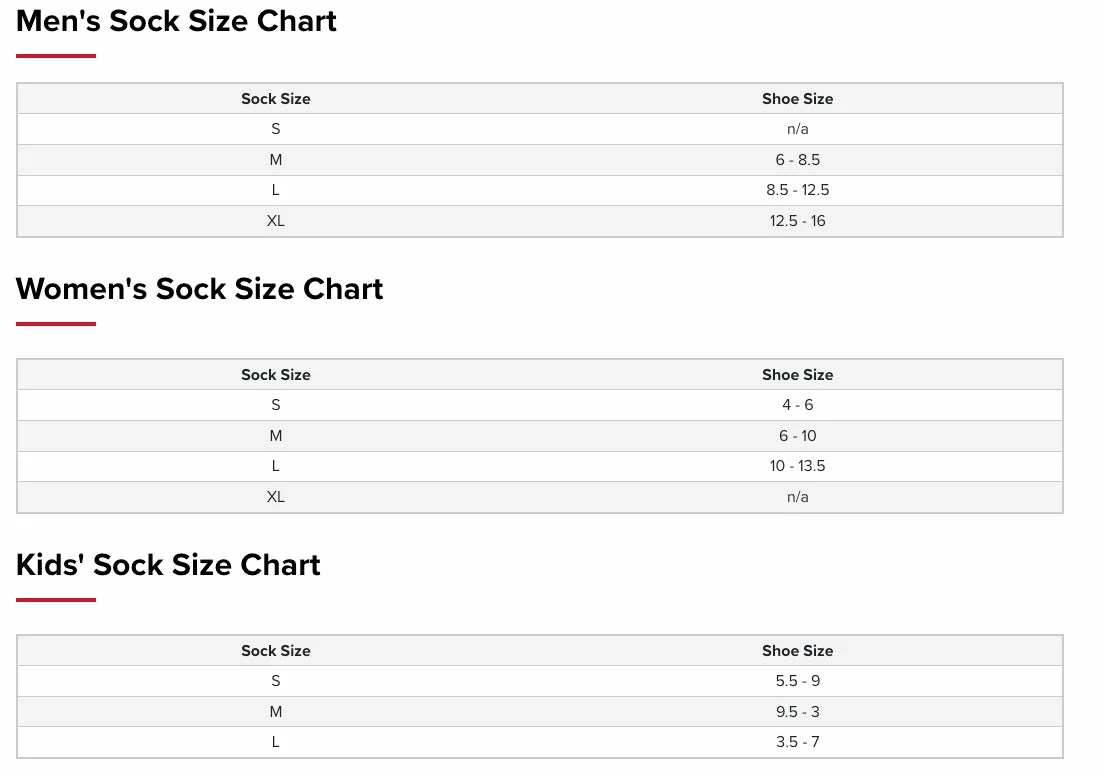Click the S size in Kids' chart
The width and height of the screenshot is (1102, 778).
(276, 681)
